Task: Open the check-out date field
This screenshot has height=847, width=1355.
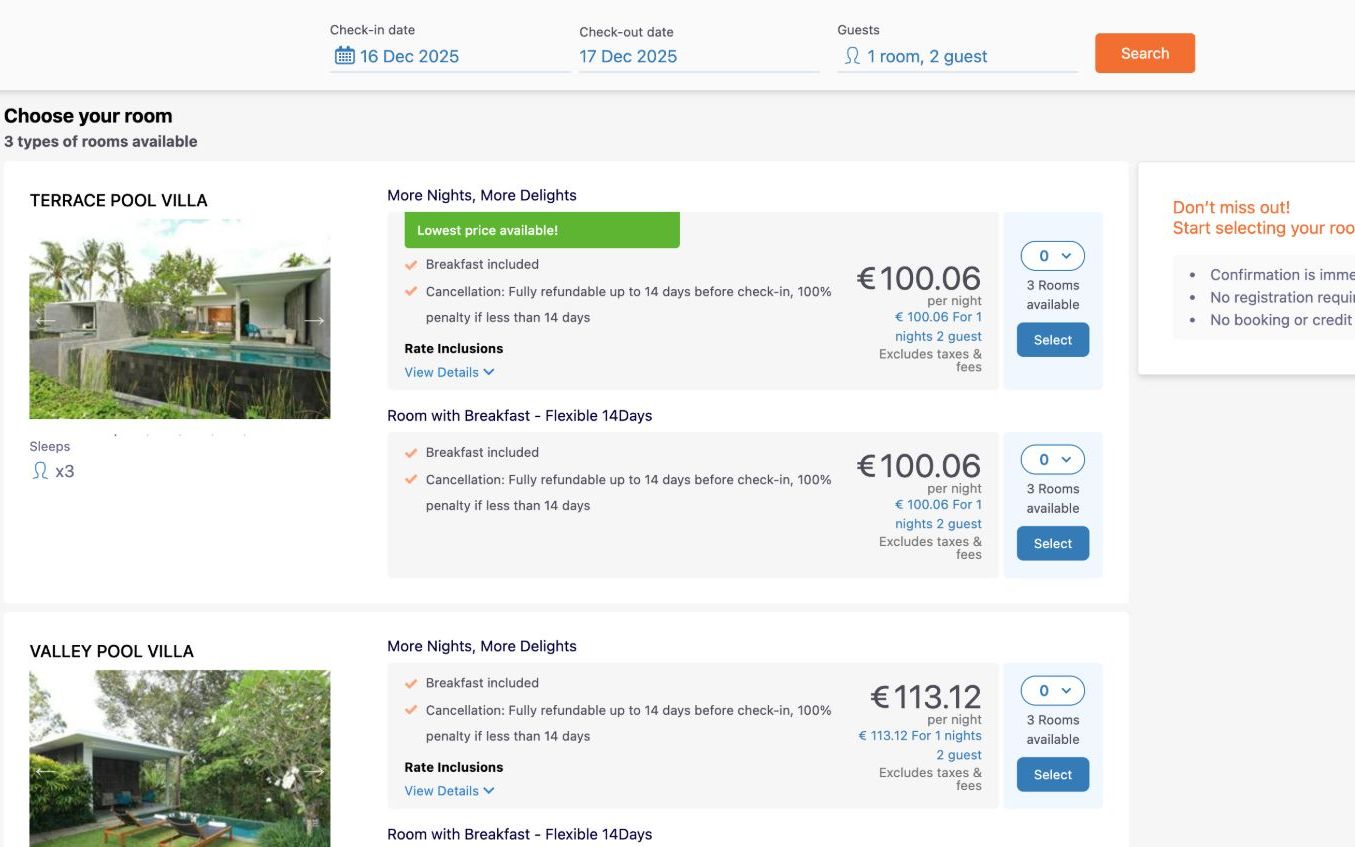Action: (x=697, y=56)
